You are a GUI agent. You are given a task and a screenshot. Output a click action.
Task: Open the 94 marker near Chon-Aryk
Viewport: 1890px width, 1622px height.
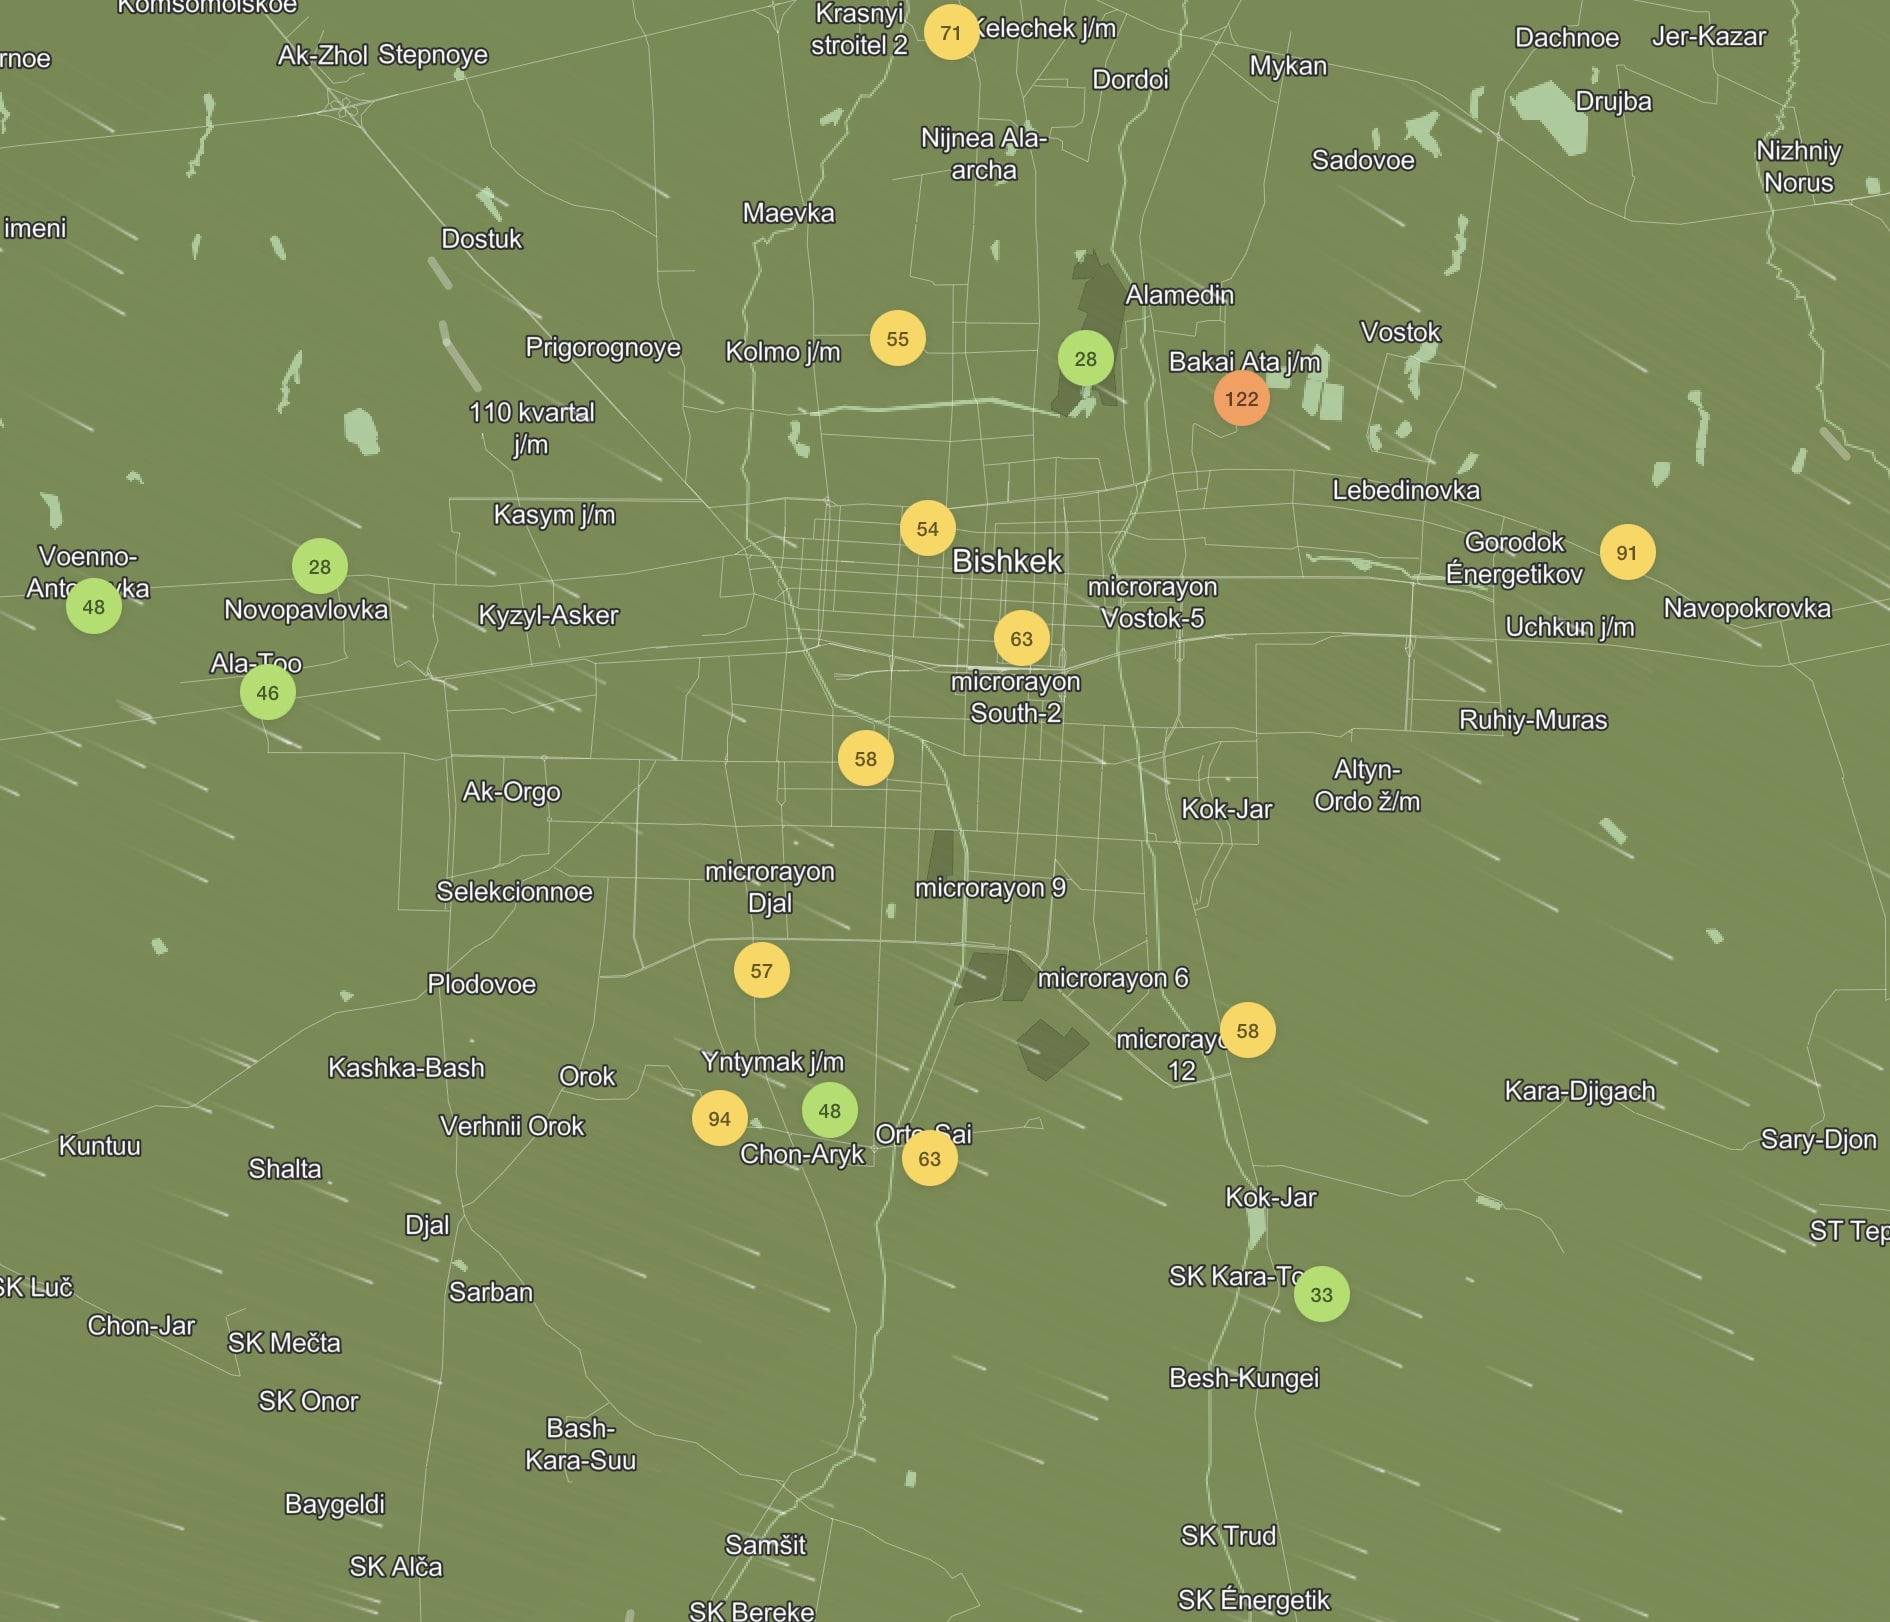tap(719, 1119)
